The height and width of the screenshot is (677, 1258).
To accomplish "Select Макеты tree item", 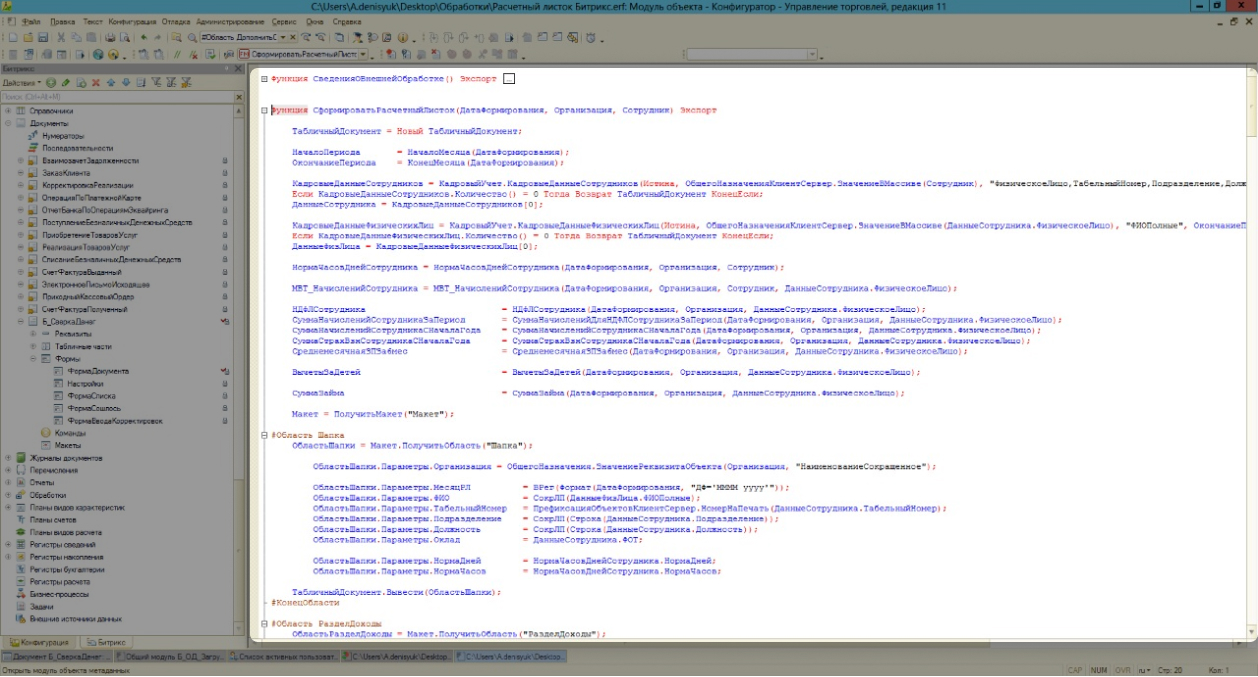I will point(67,445).
